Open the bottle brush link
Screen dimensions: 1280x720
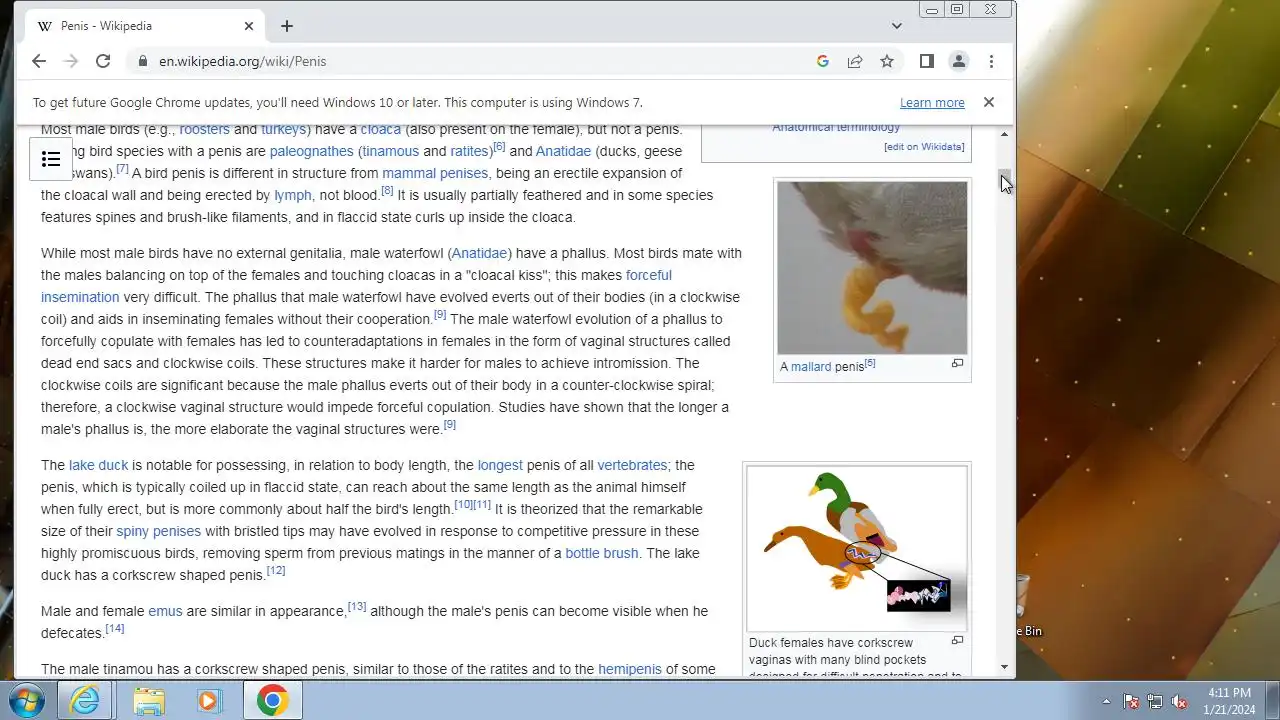pyautogui.click(x=602, y=553)
